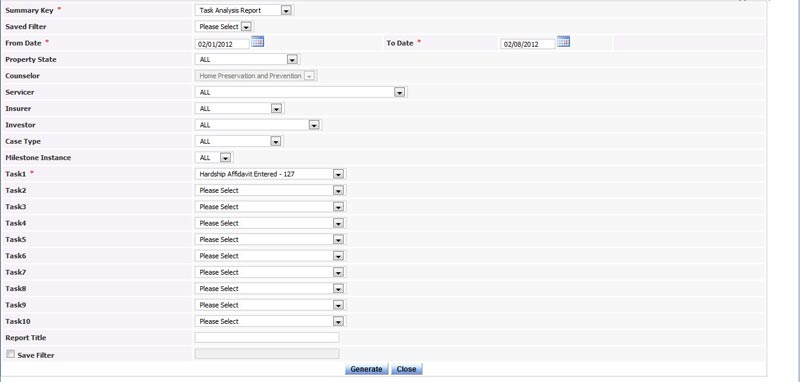Viewport: 800px width, 382px height.
Task: Open the Insurer dropdown
Action: click(x=239, y=109)
